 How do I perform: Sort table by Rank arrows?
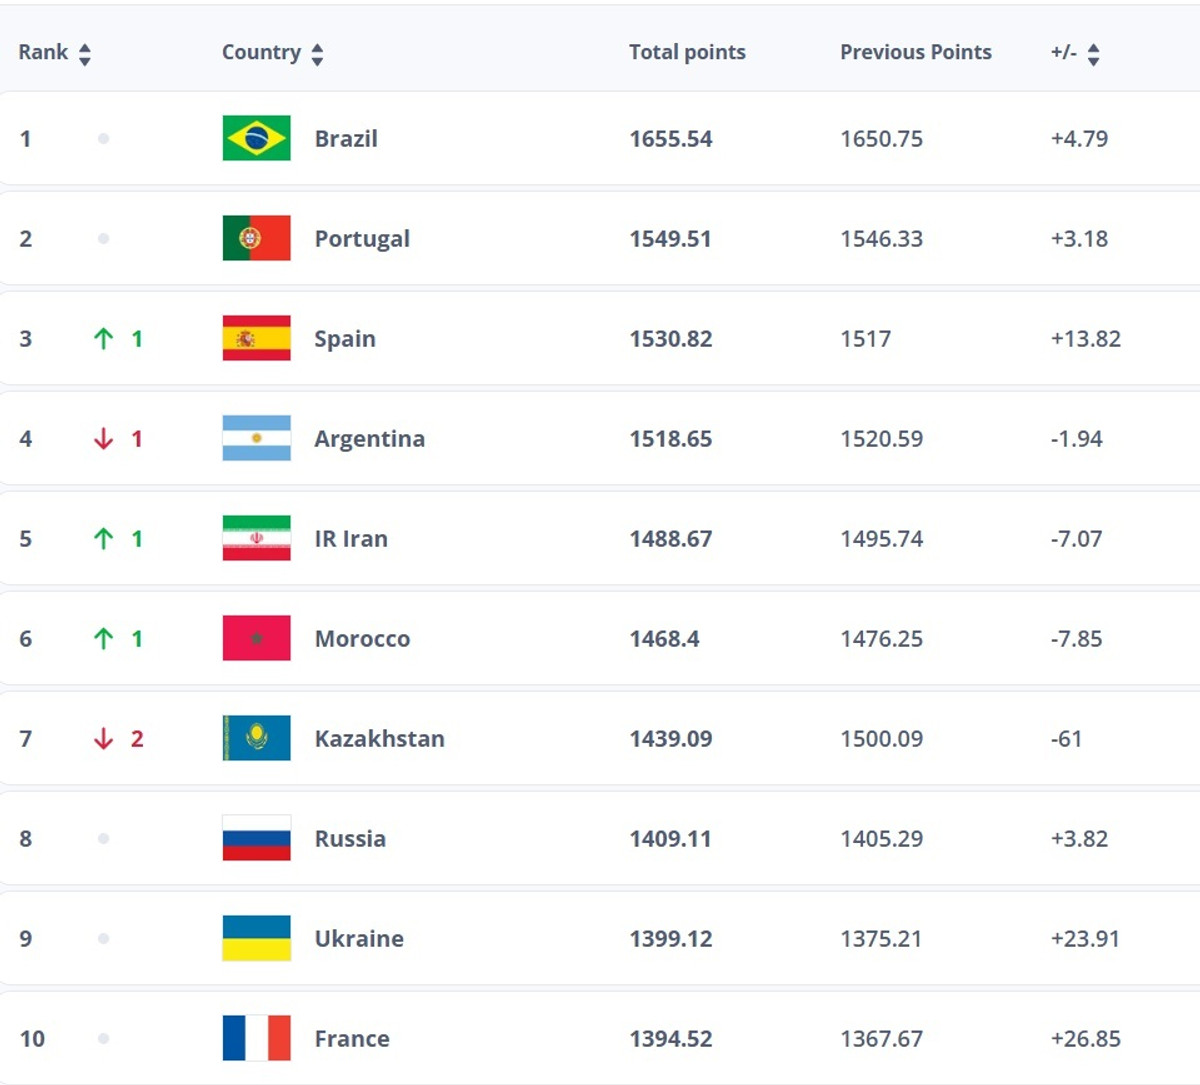85,54
